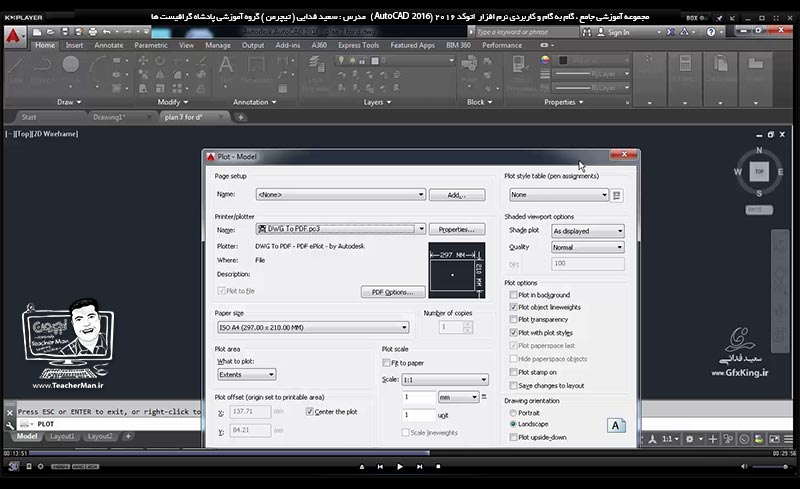Skip to previous track in player
This screenshot has height=489, width=800.
380,467
